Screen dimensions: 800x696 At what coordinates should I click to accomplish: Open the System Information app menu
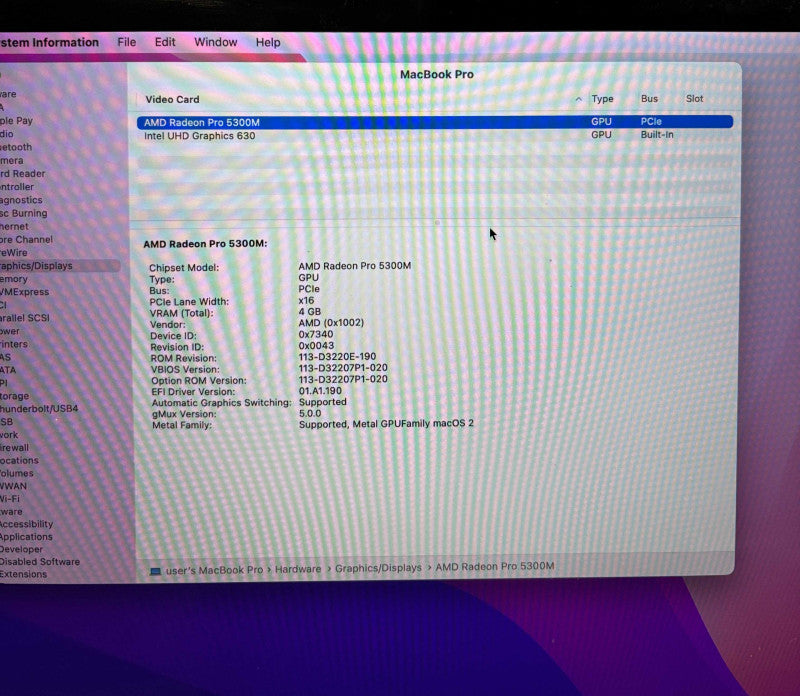pos(49,42)
